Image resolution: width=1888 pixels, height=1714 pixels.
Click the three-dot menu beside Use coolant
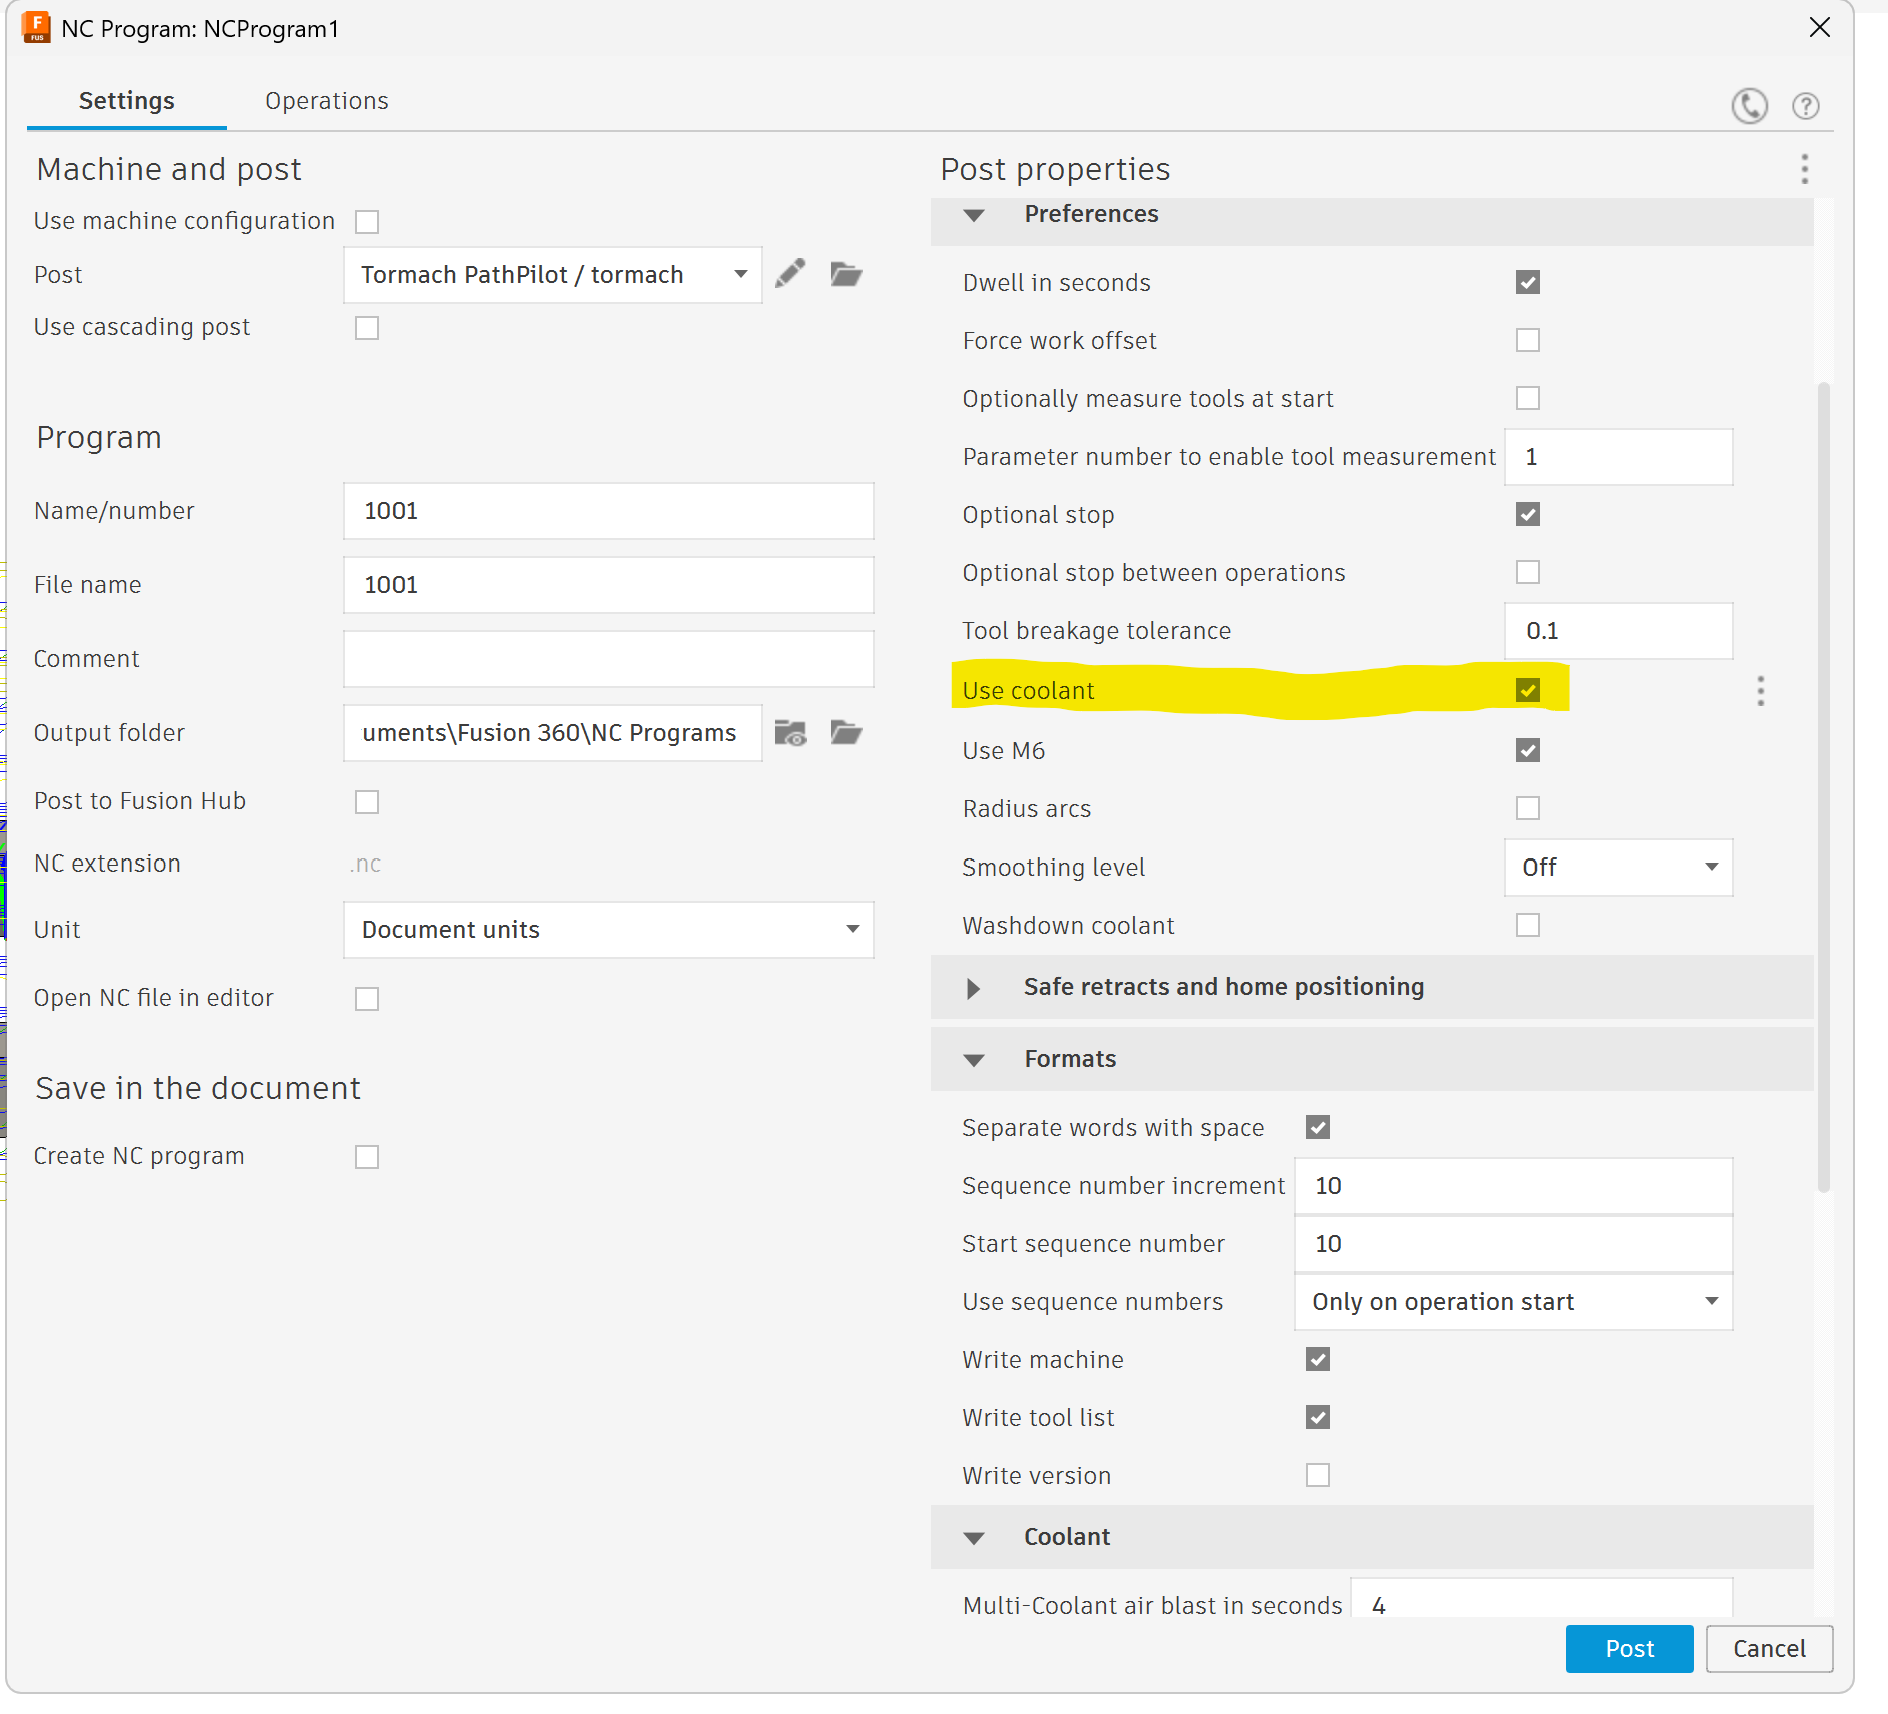[1760, 691]
